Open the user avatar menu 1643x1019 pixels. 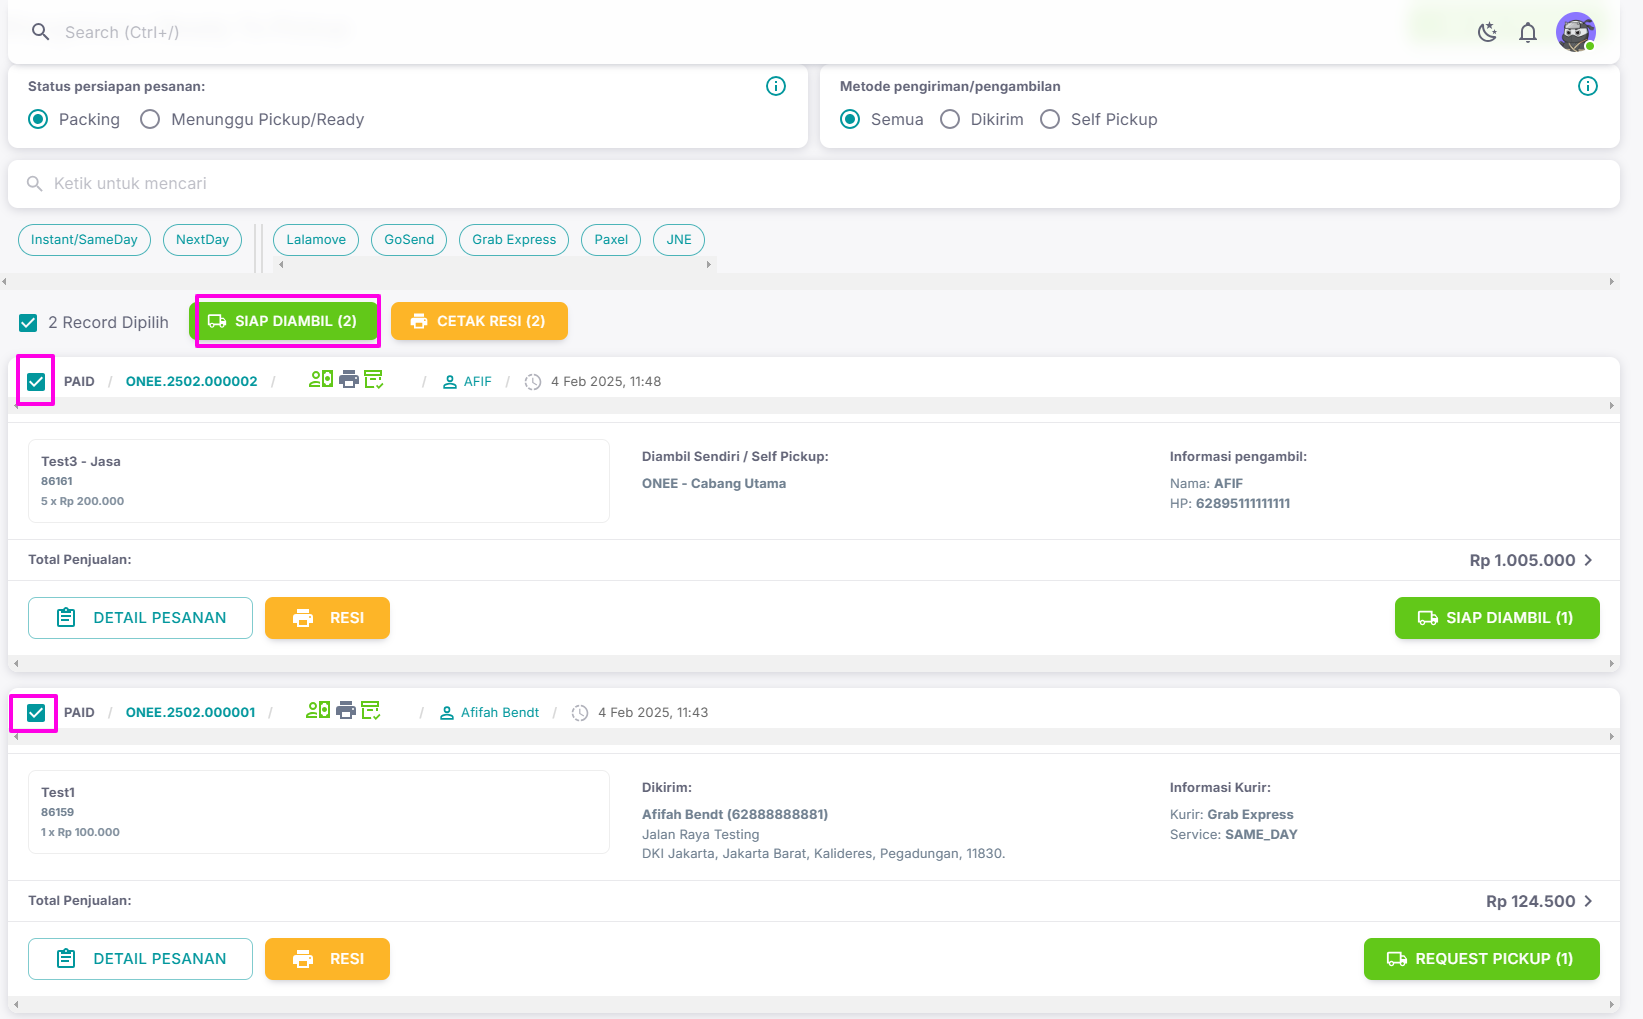point(1575,32)
